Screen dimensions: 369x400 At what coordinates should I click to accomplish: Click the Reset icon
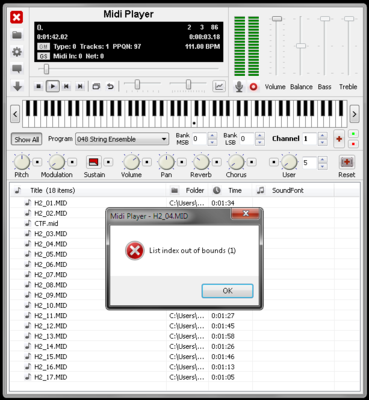point(347,162)
